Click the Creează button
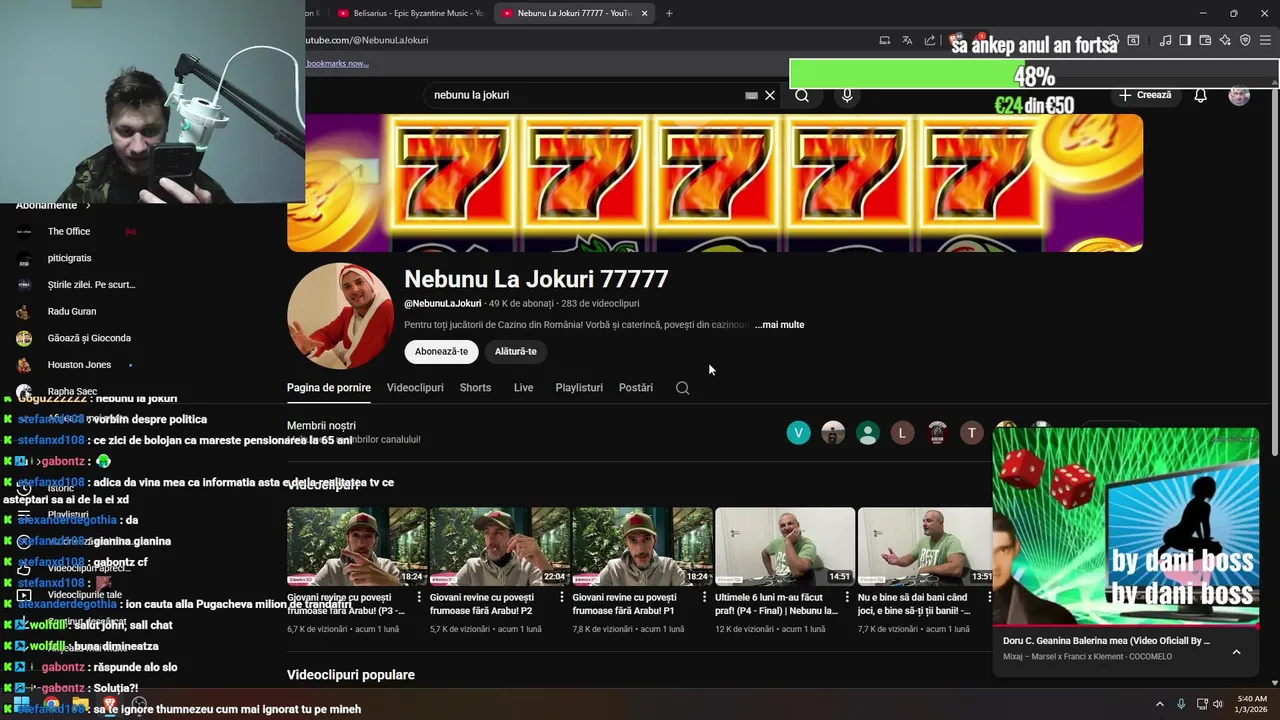 pyautogui.click(x=1145, y=95)
